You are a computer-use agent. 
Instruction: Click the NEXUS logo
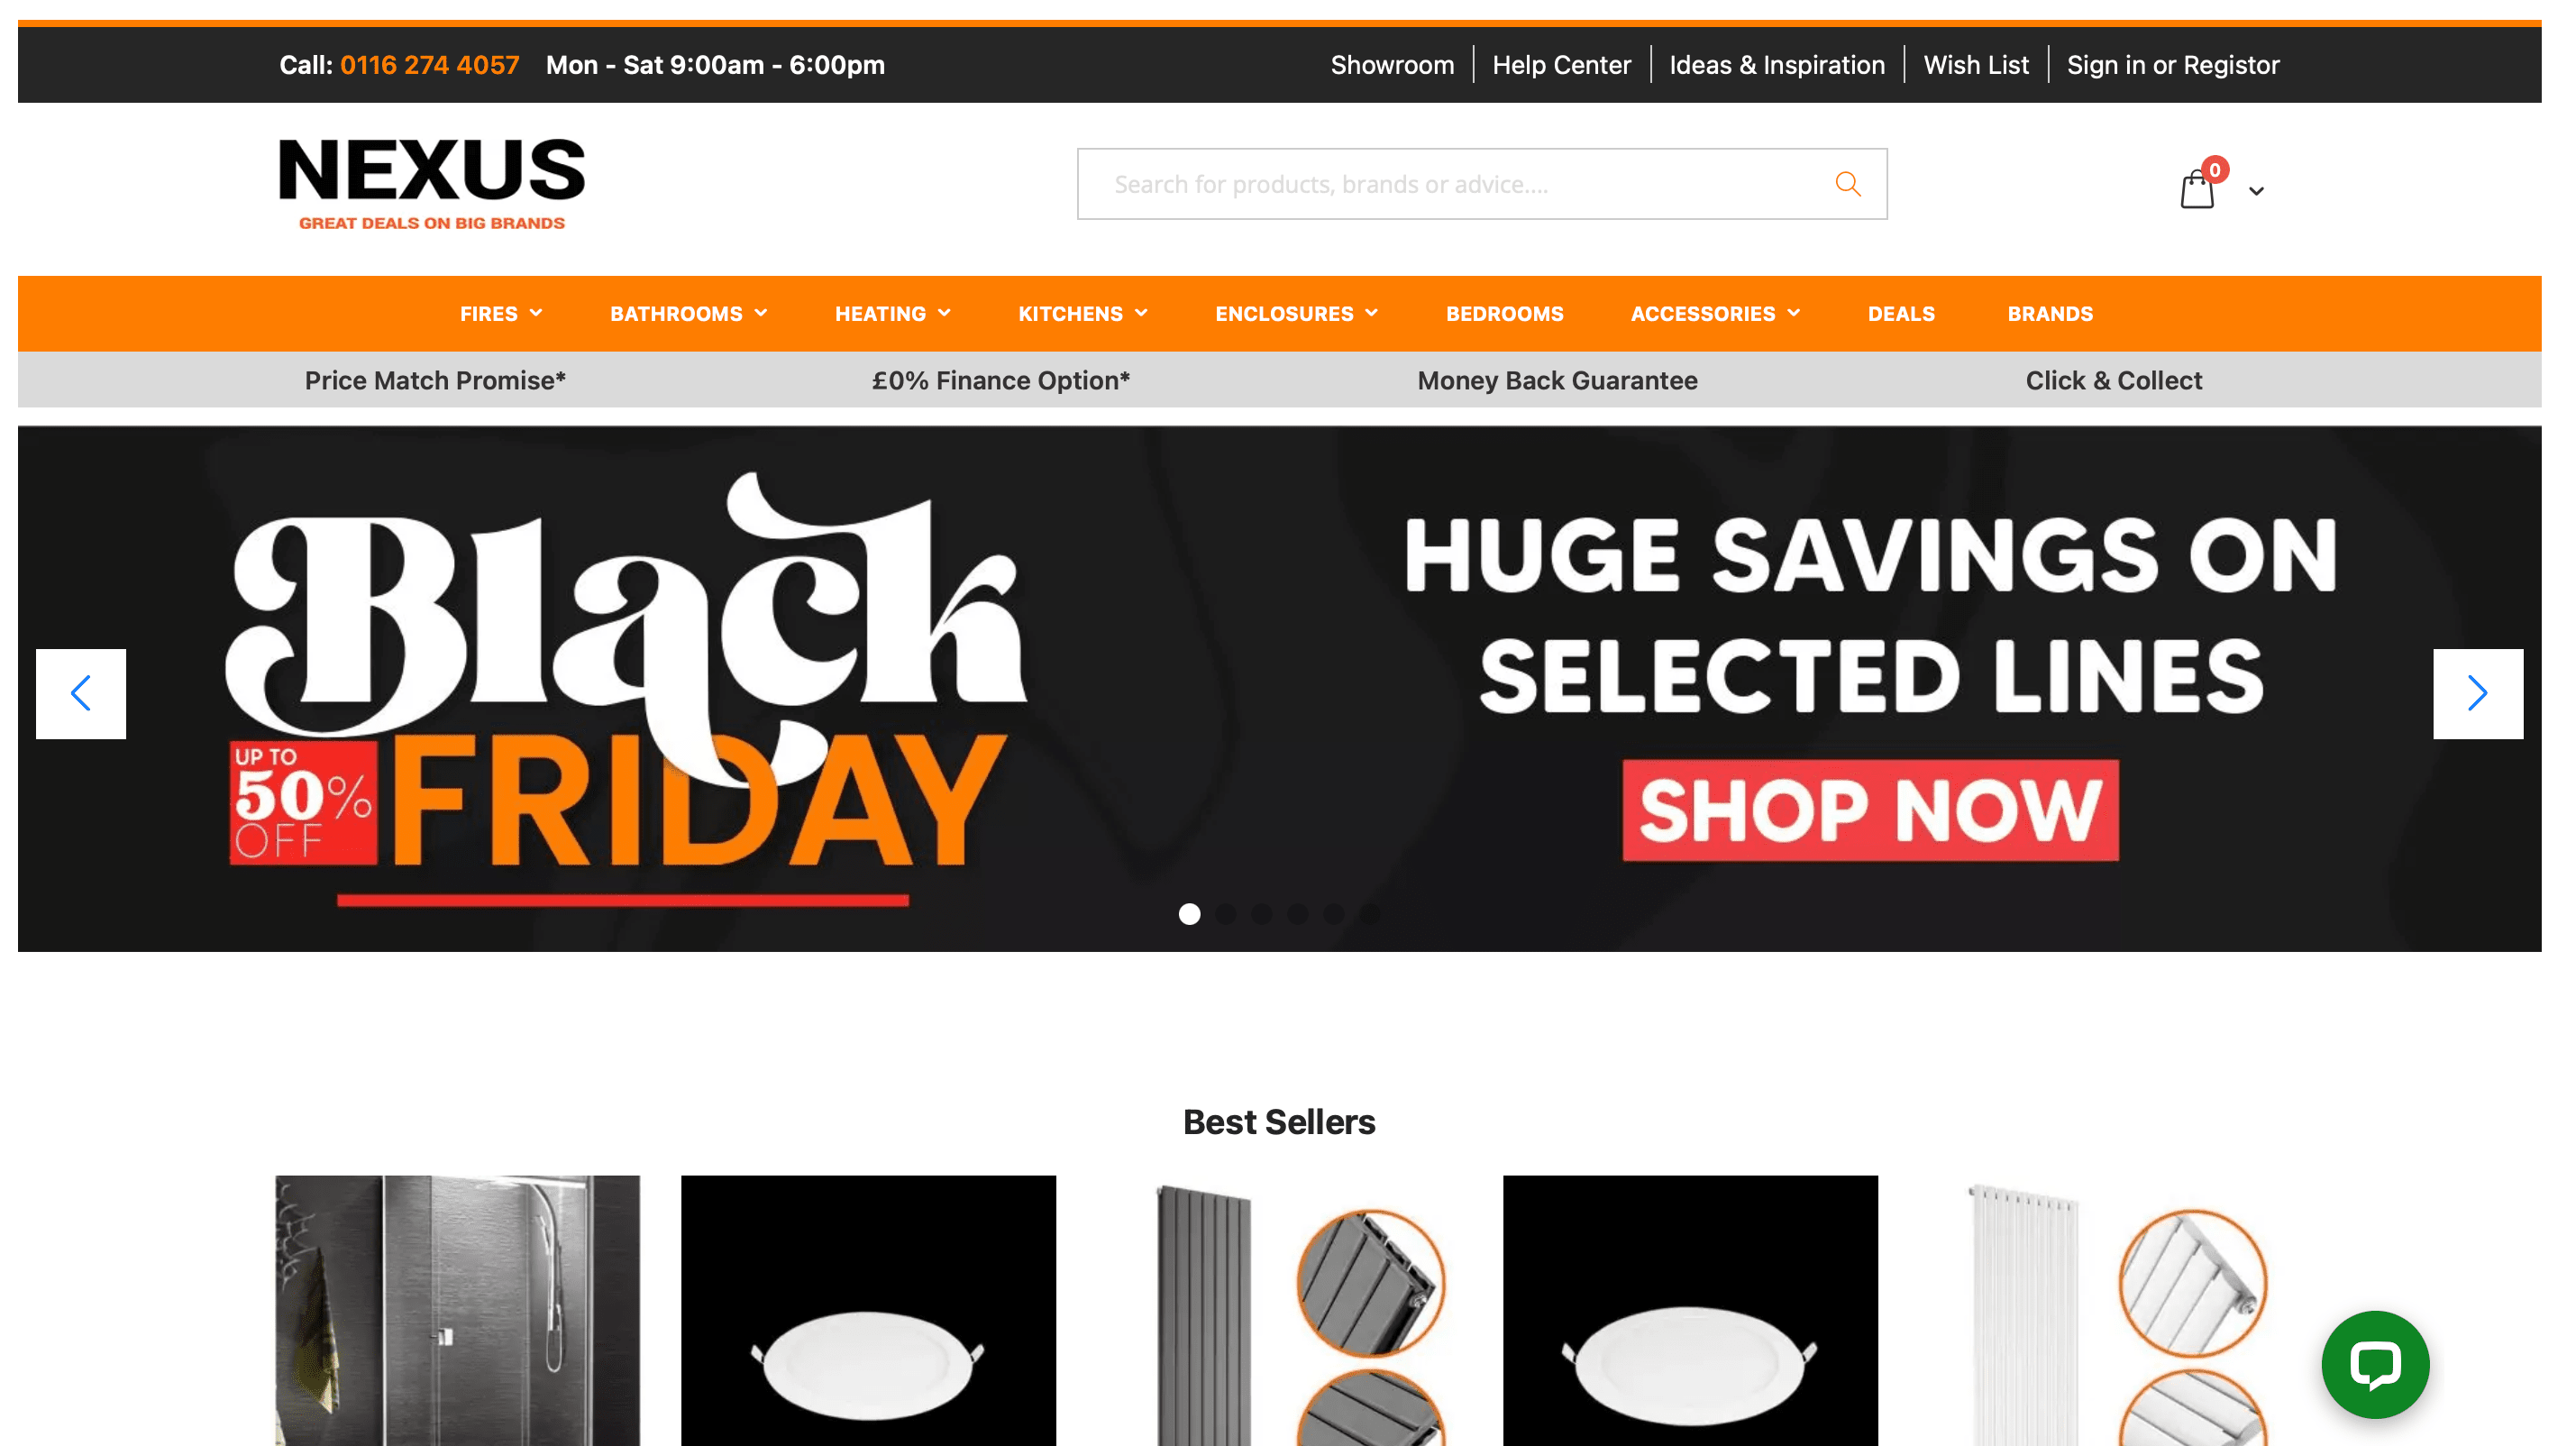click(x=432, y=184)
